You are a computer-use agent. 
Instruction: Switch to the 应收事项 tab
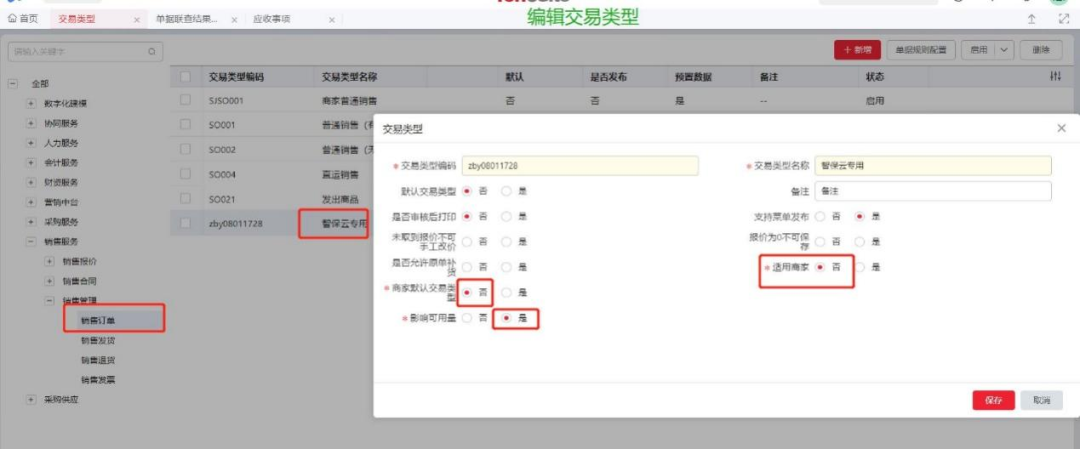pyautogui.click(x=271, y=19)
